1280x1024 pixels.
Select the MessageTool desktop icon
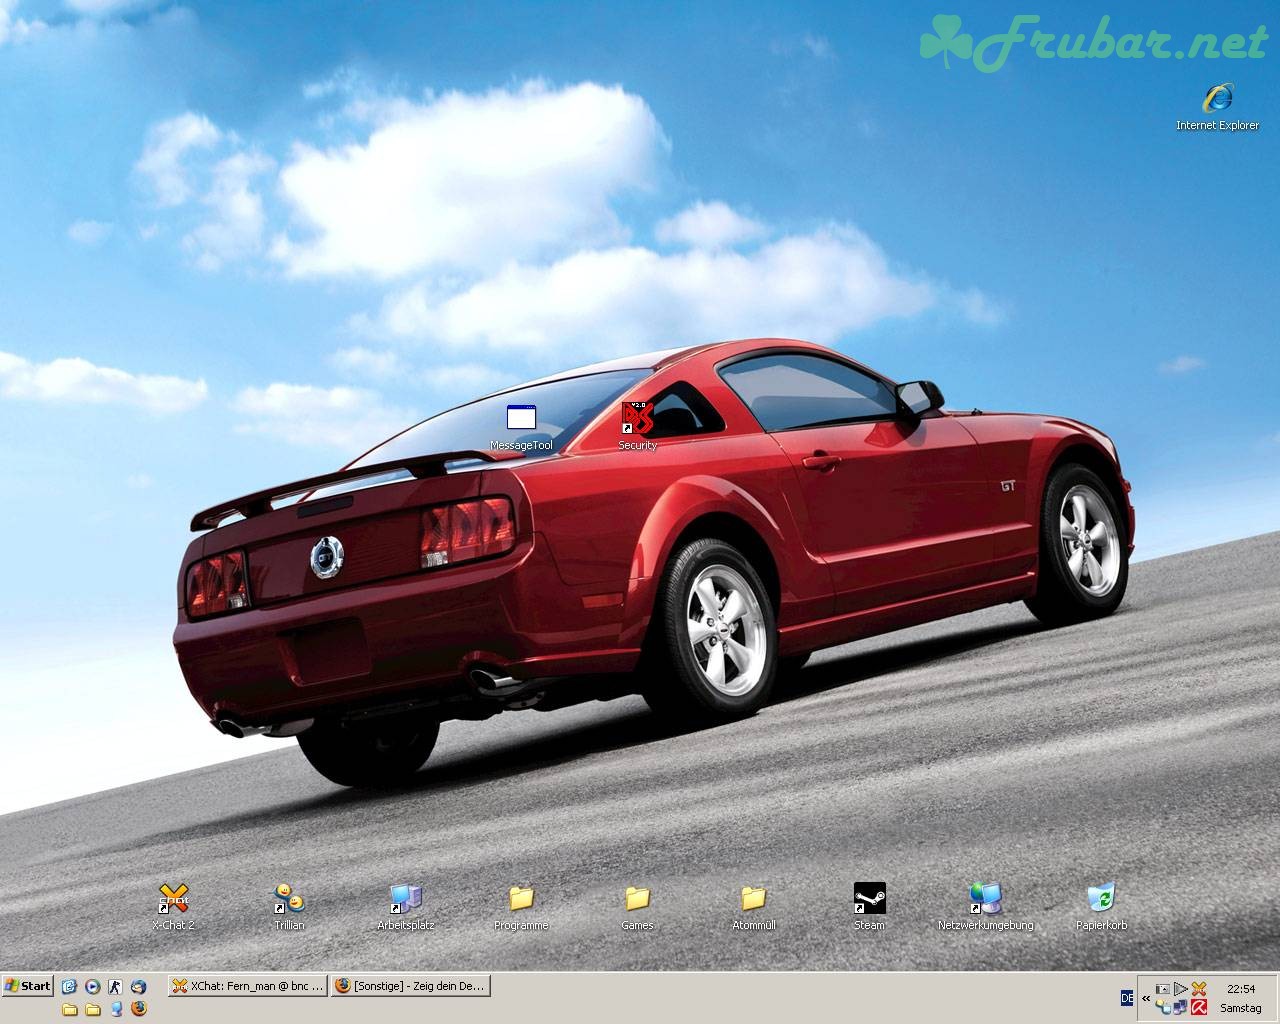521,427
